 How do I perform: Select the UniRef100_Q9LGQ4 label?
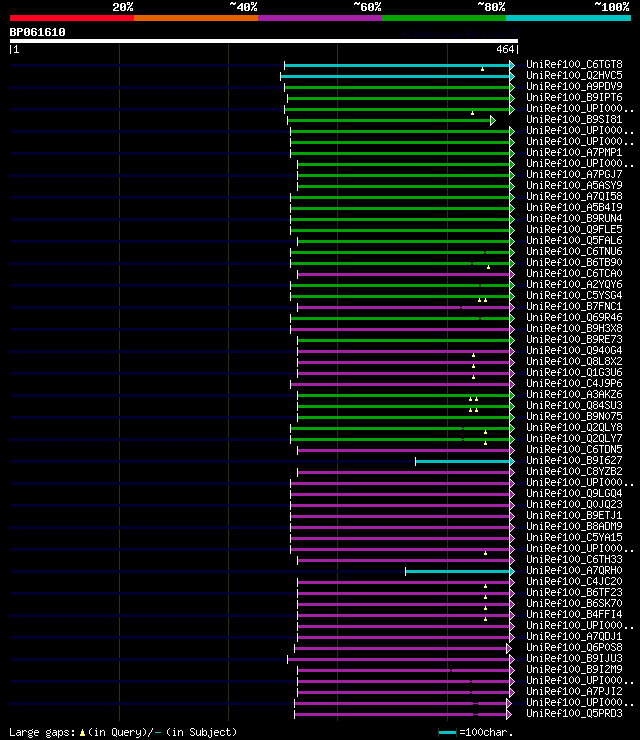[574, 494]
